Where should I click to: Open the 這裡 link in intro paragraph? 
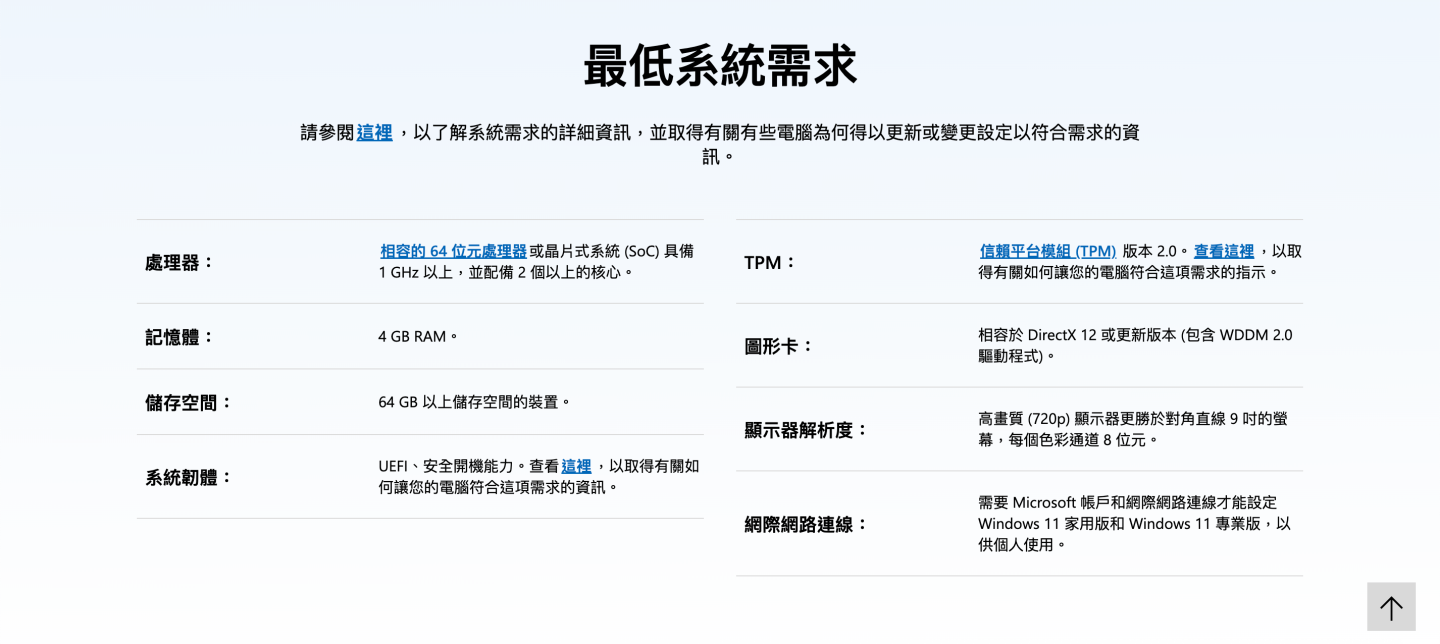click(374, 132)
